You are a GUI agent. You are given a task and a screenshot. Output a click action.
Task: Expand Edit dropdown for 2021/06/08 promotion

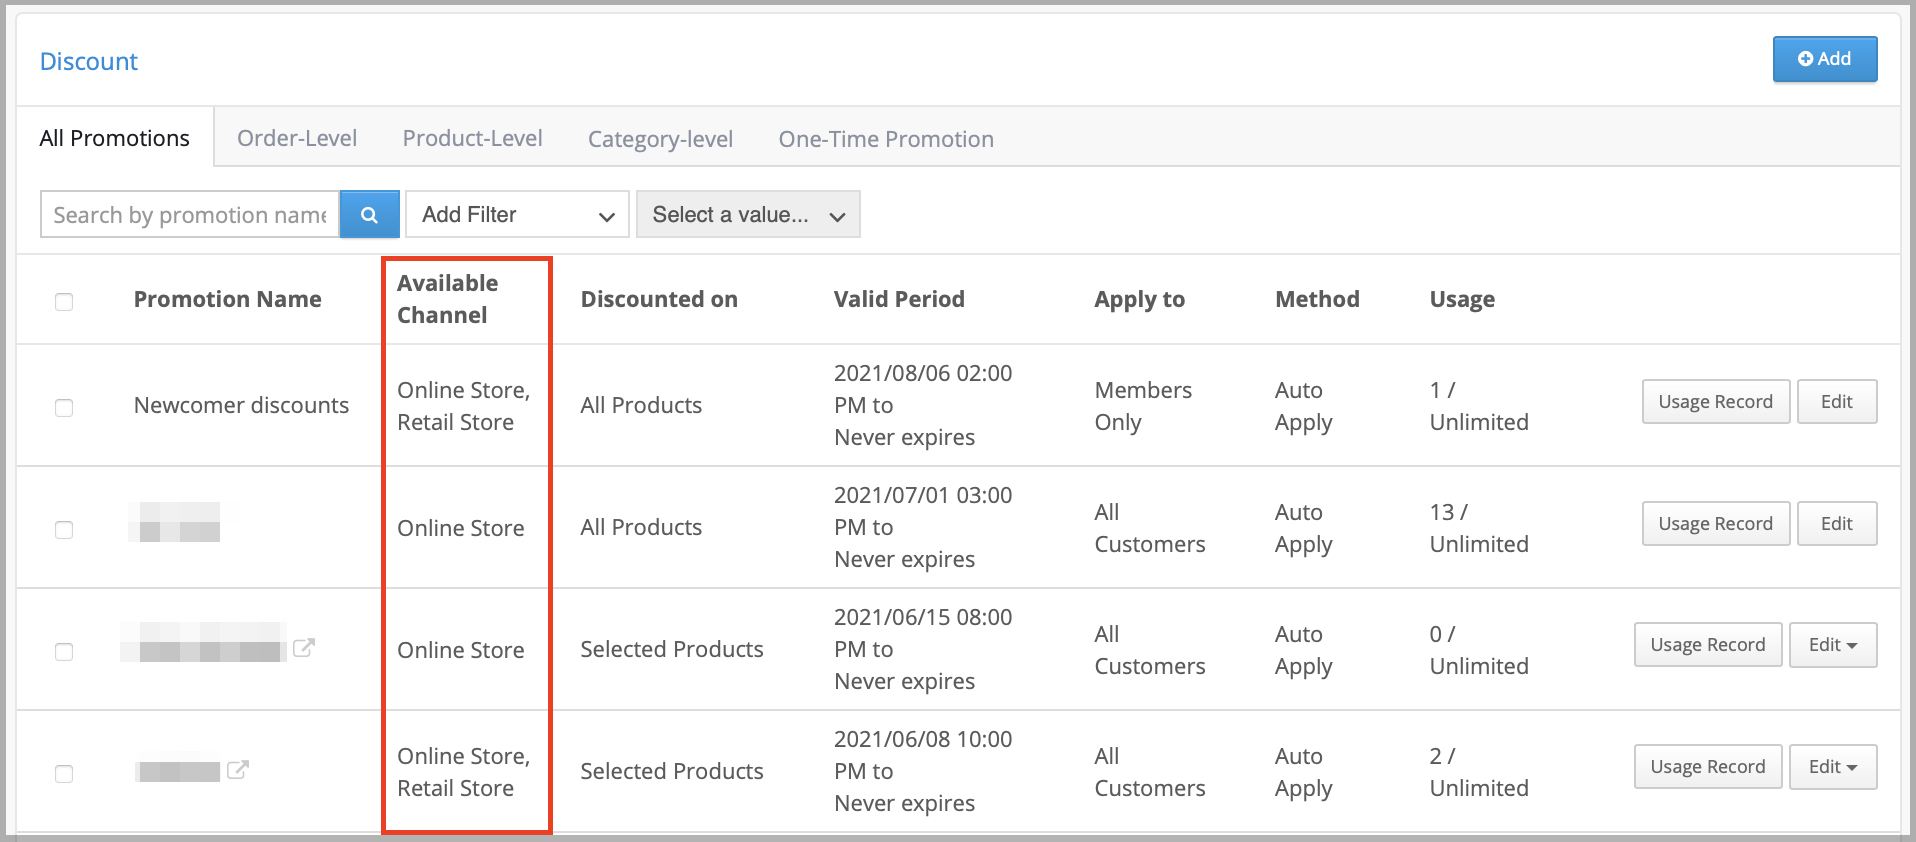[1832, 767]
